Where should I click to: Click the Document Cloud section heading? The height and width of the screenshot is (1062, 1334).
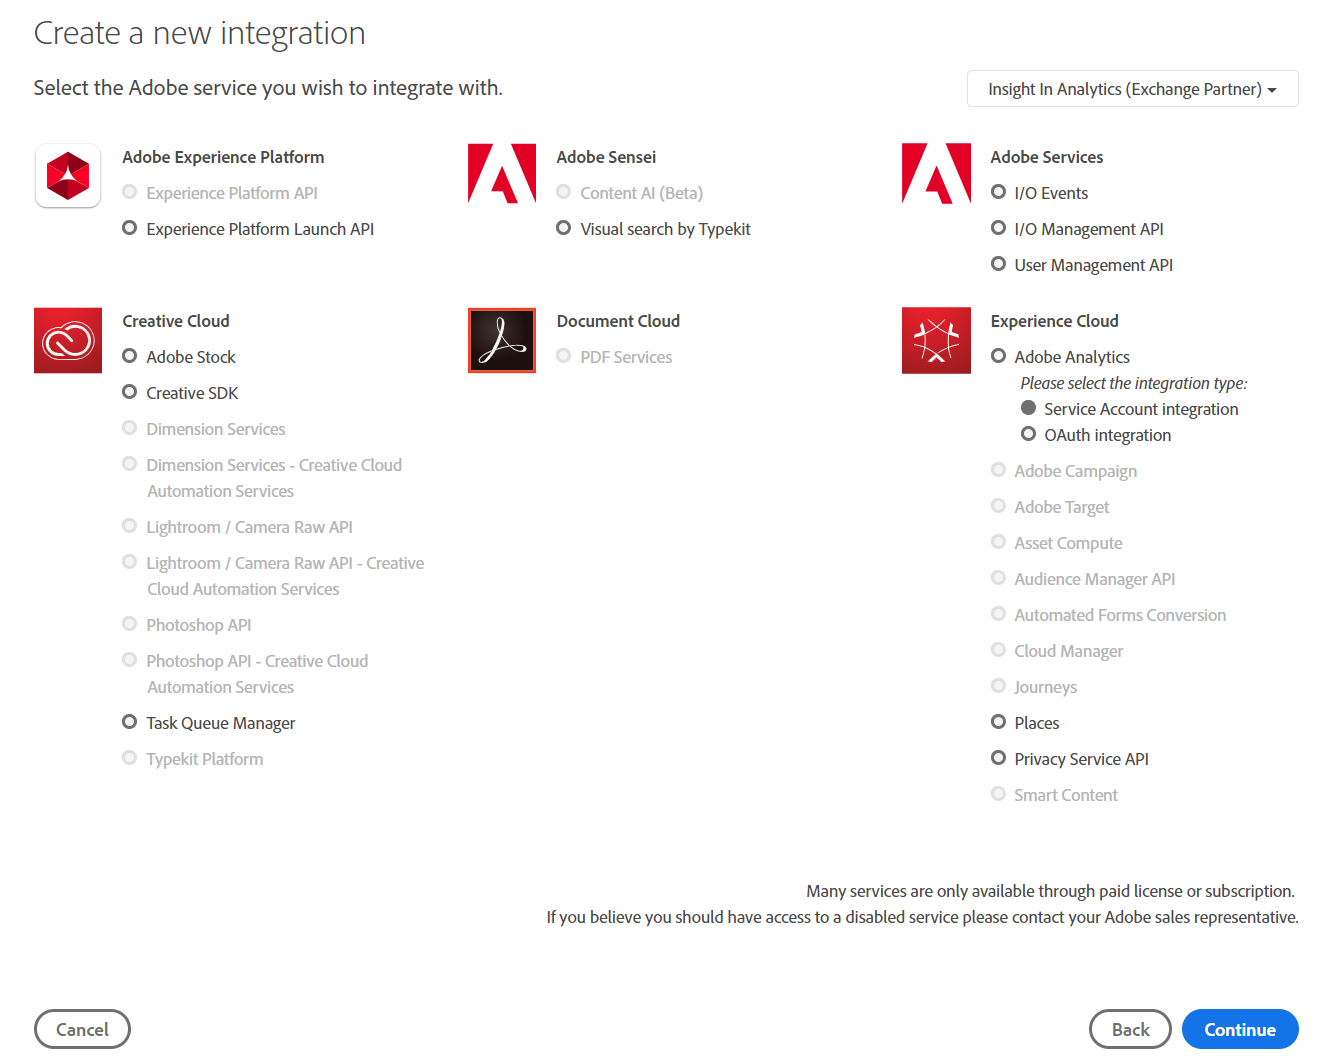pyautogui.click(x=618, y=321)
